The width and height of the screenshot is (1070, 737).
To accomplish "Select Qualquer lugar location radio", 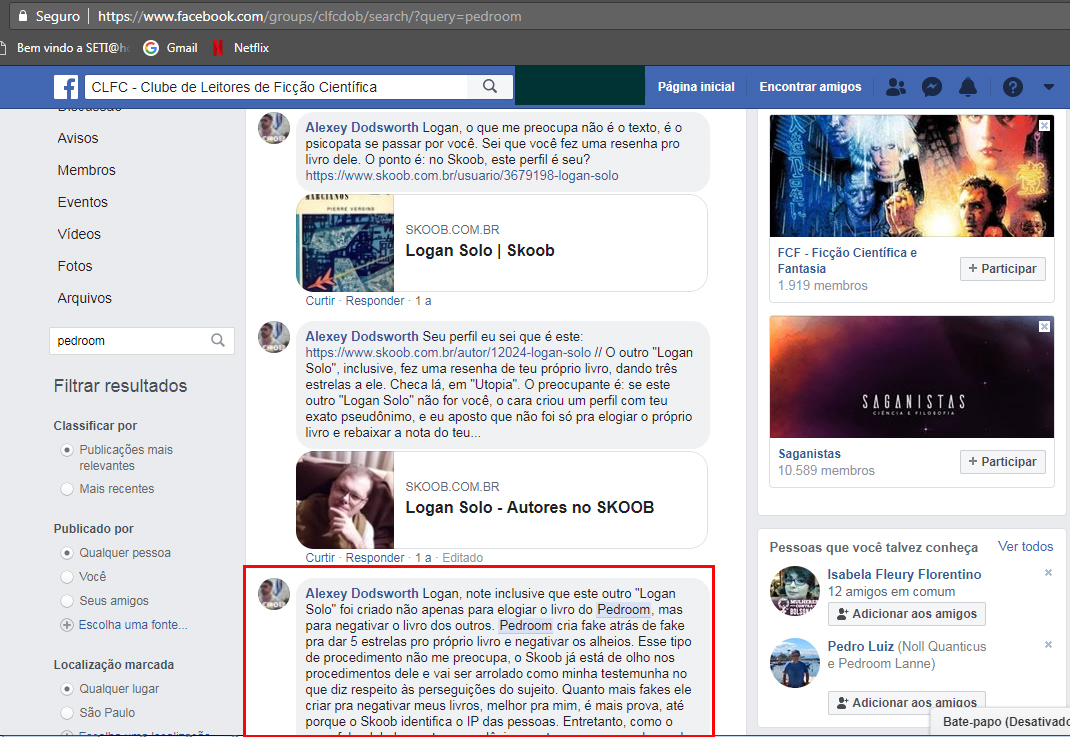I will (67, 689).
